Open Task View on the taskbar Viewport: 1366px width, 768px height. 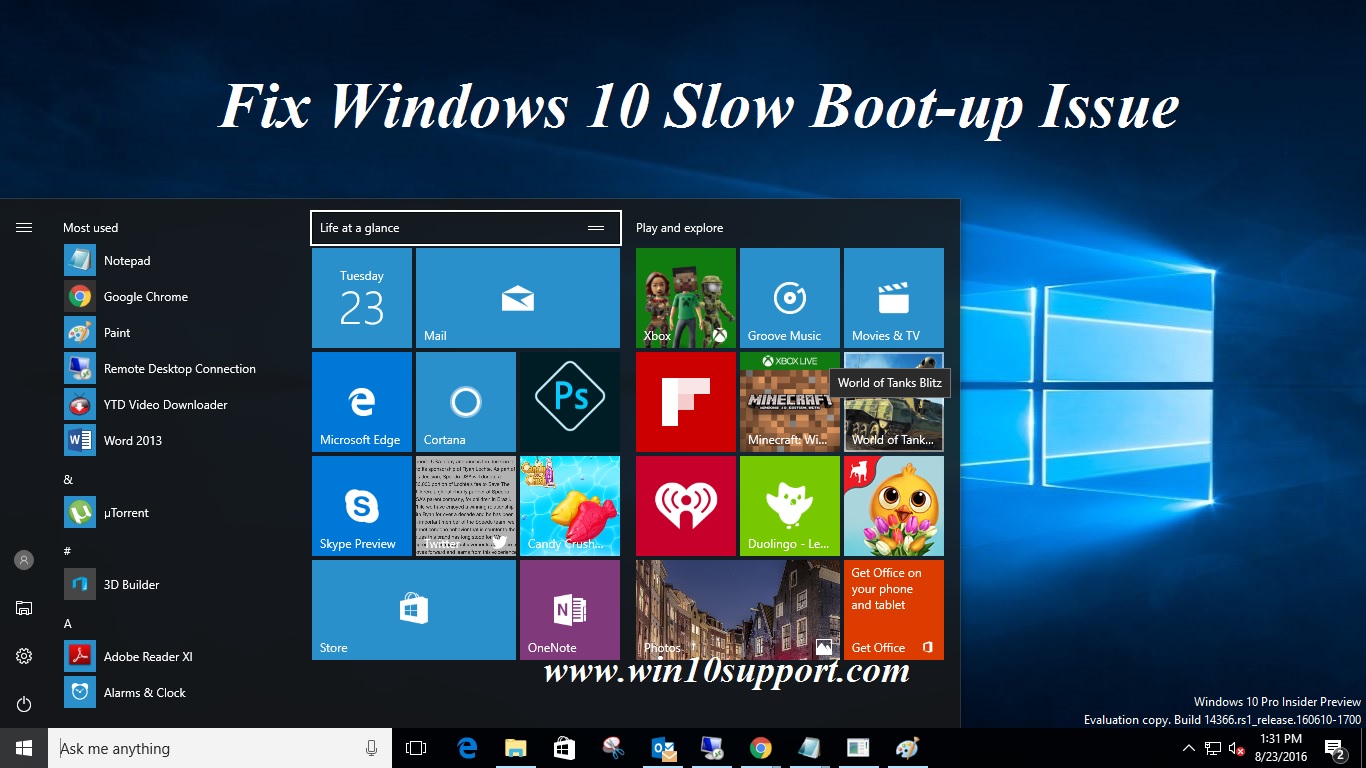coord(416,748)
